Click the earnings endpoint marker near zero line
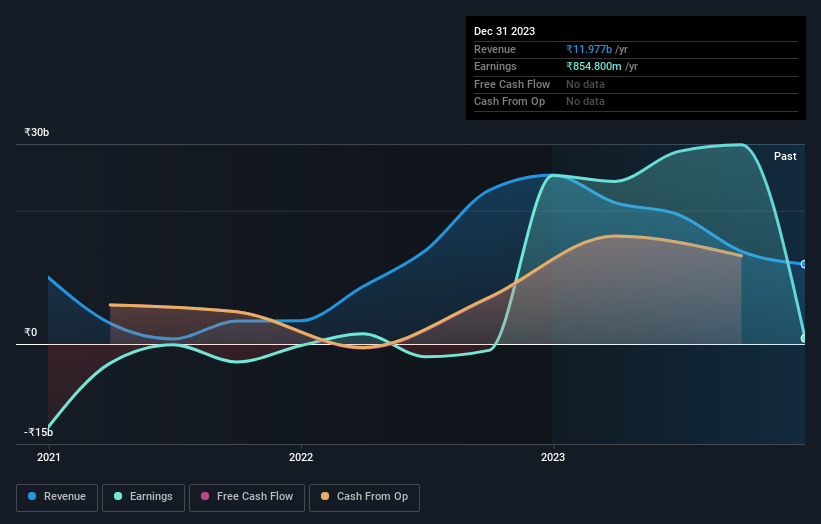Screen dimensions: 821x524 point(804,338)
